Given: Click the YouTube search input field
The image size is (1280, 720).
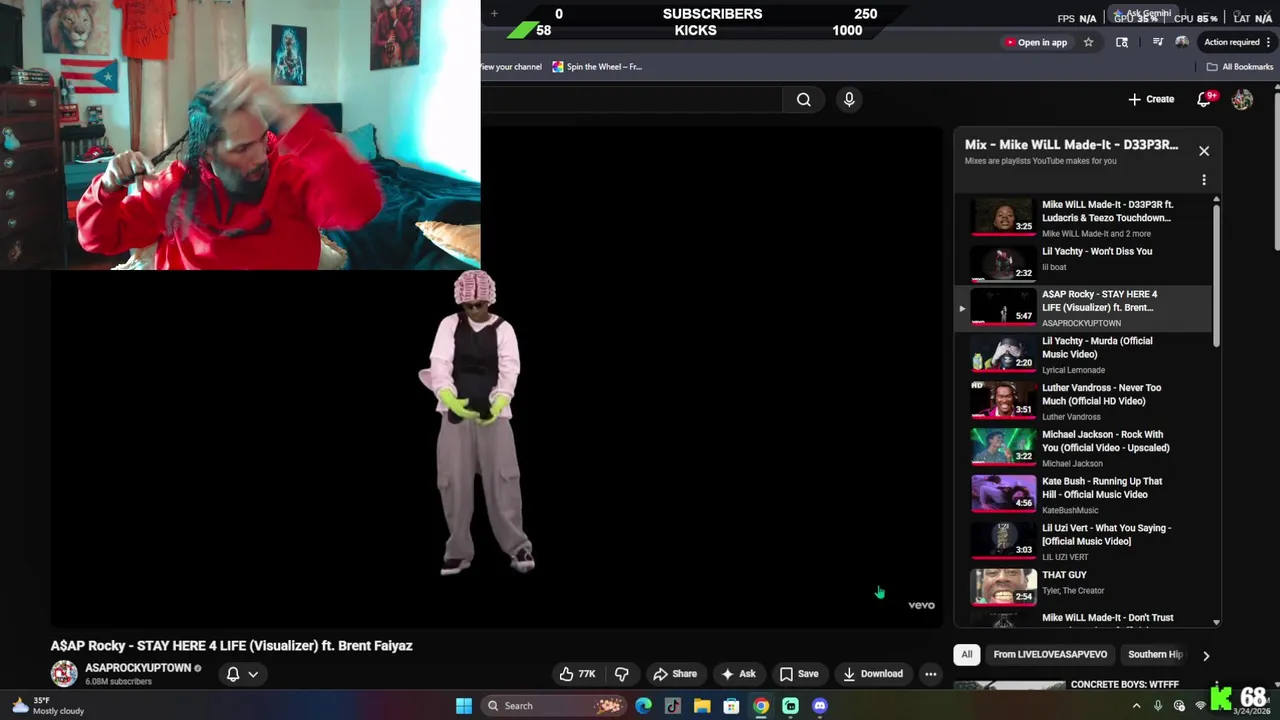Looking at the screenshot, I should click(x=632, y=99).
